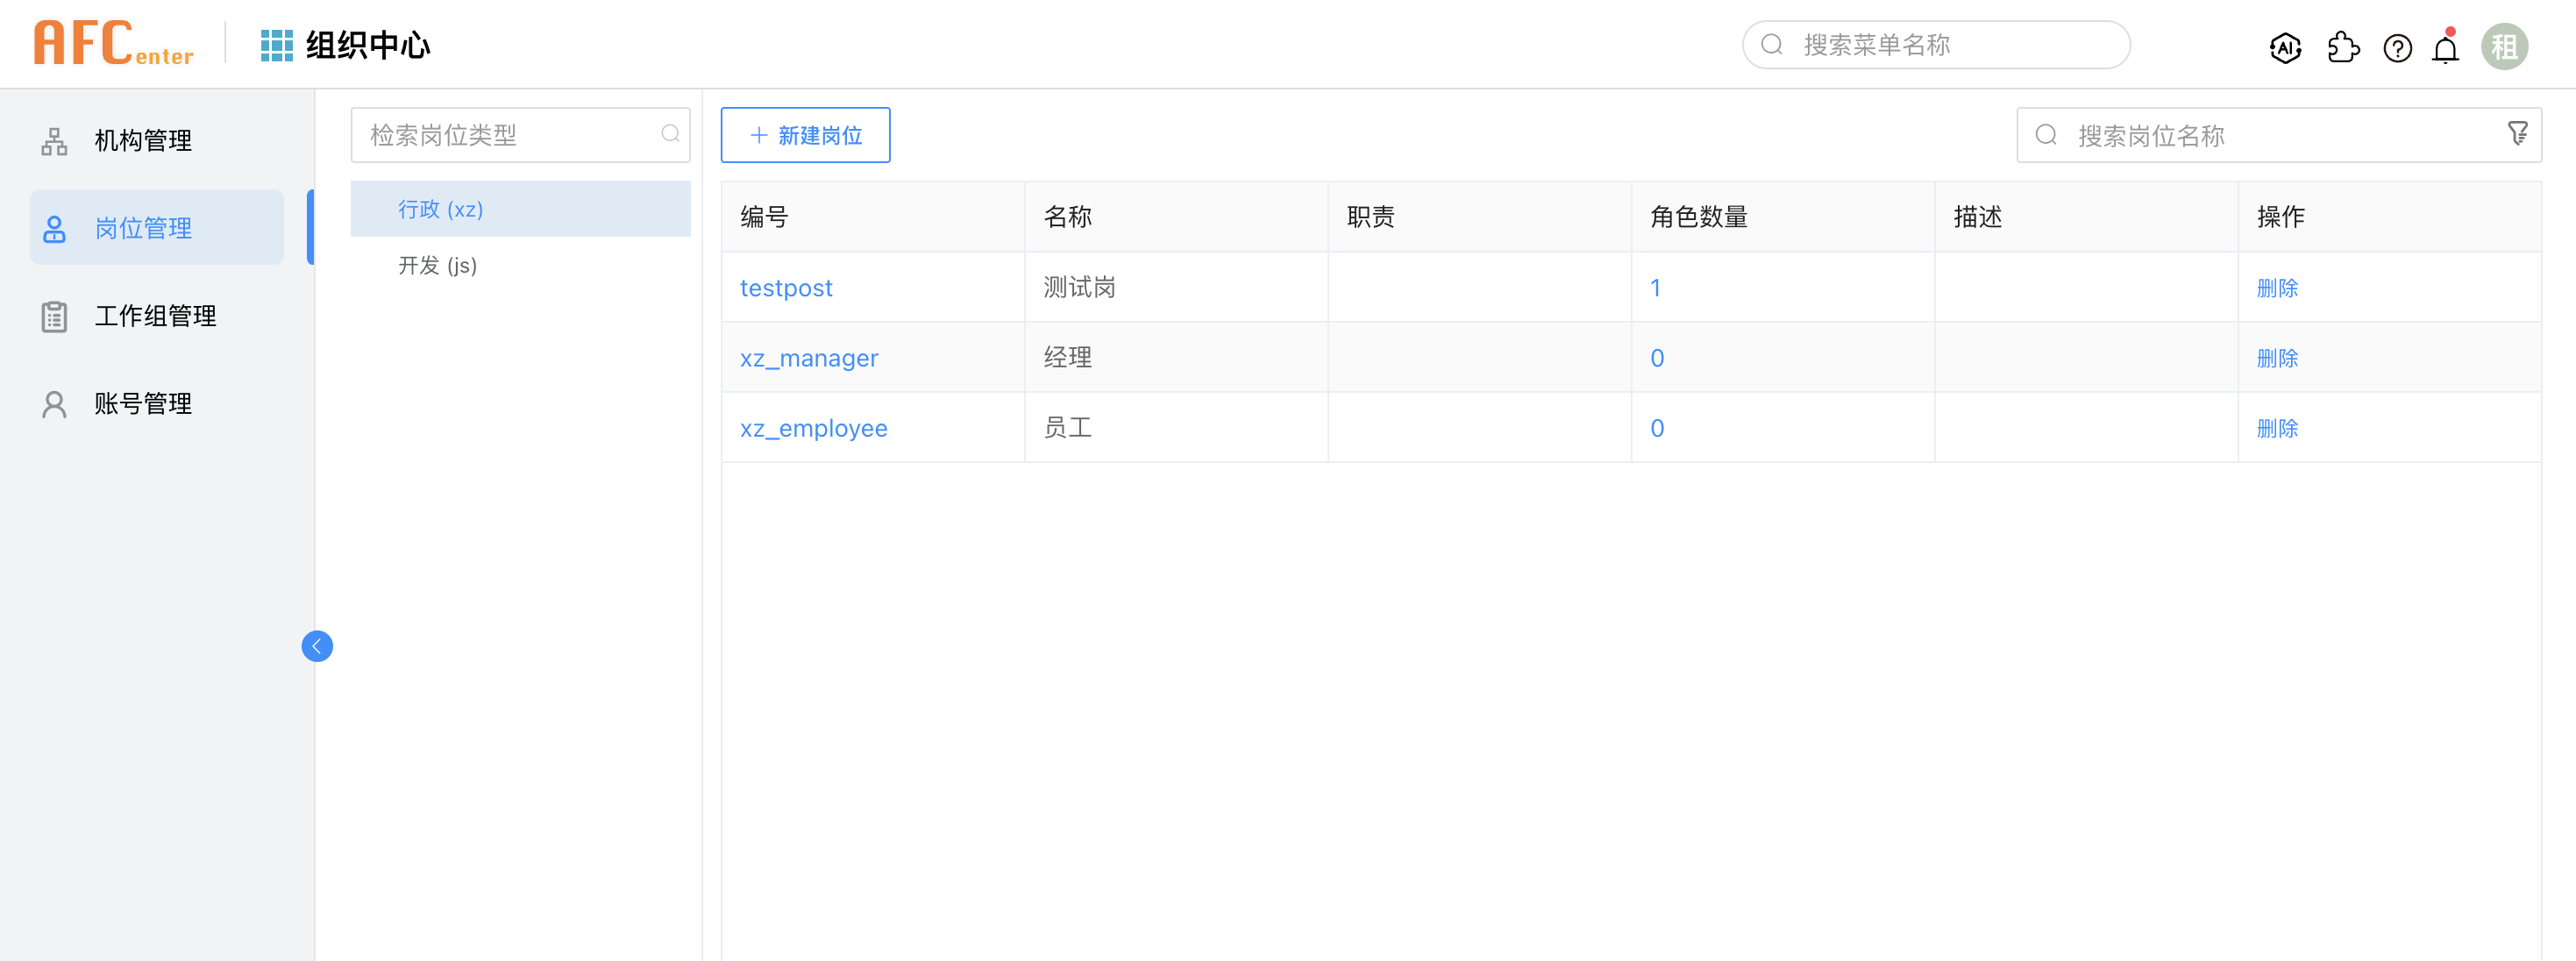Image resolution: width=2576 pixels, height=961 pixels.
Task: Click the 新建岗位 button
Action: pos(805,135)
